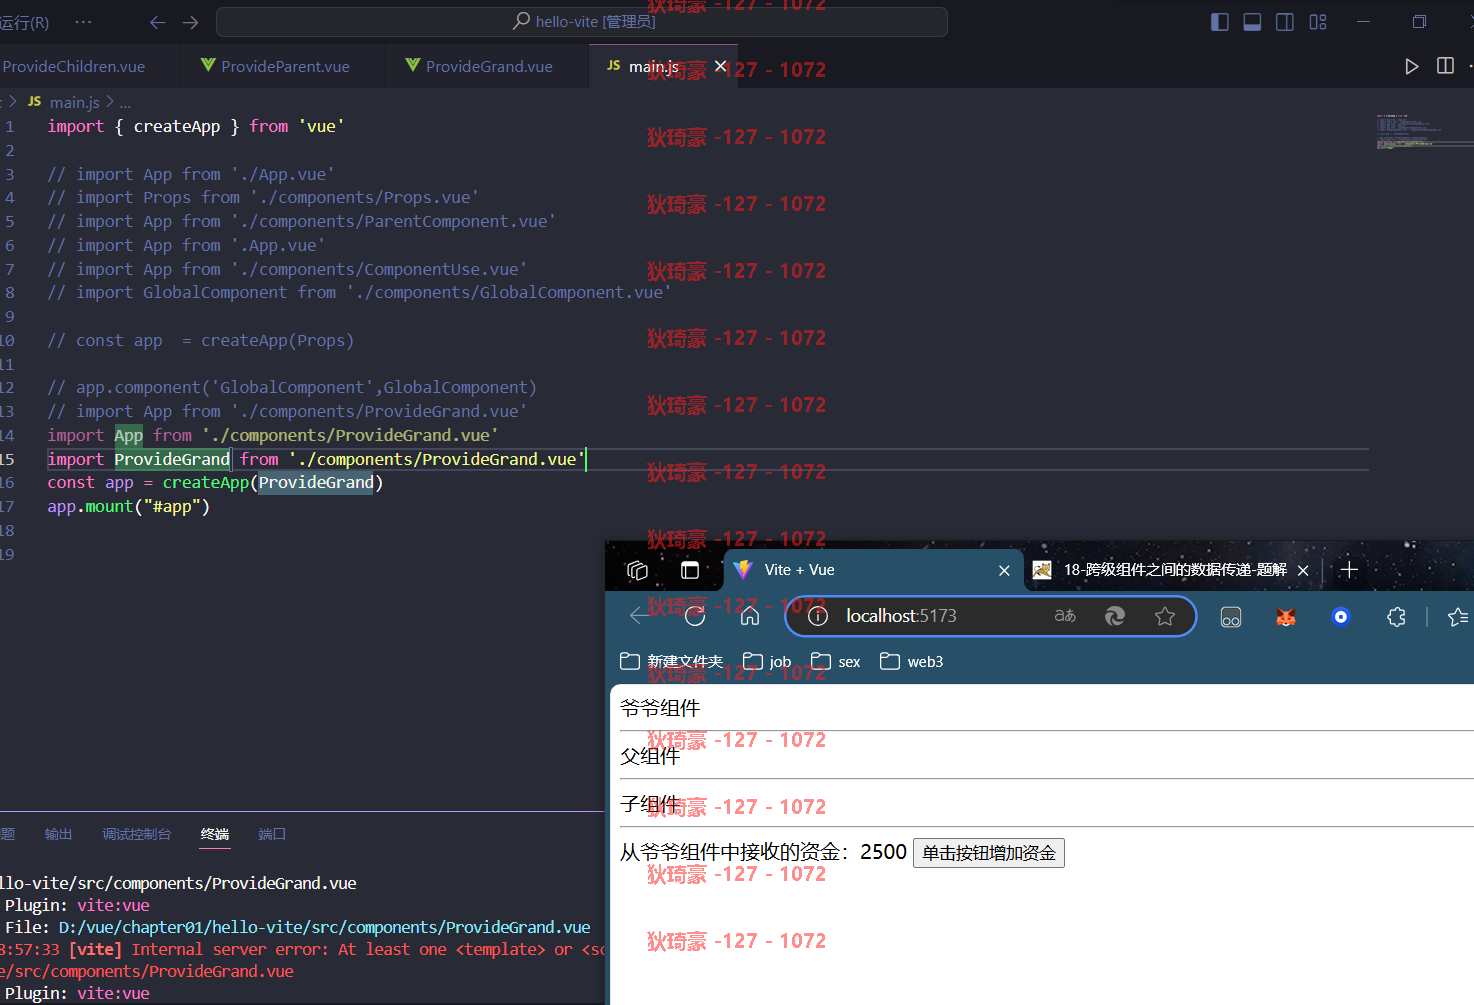
Task: Open the blue circle extension icon
Action: tap(1341, 617)
